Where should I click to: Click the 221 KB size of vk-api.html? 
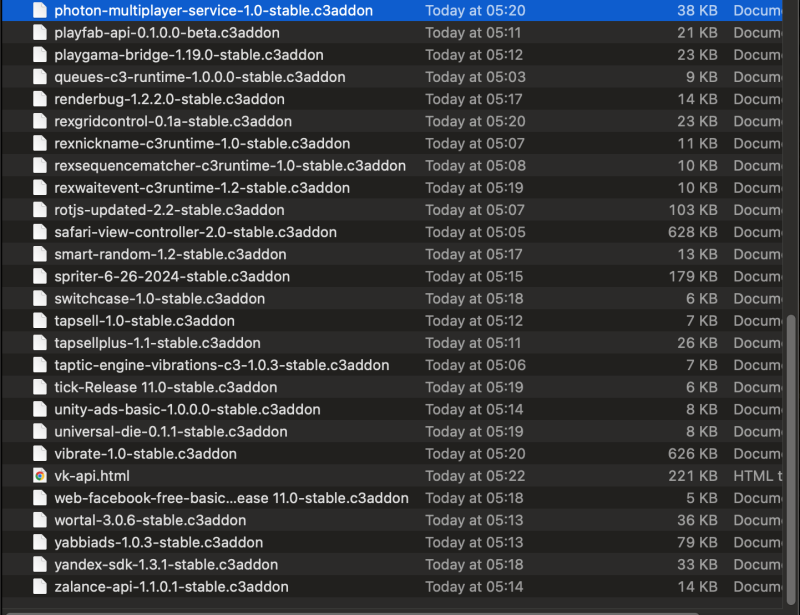[692, 476]
